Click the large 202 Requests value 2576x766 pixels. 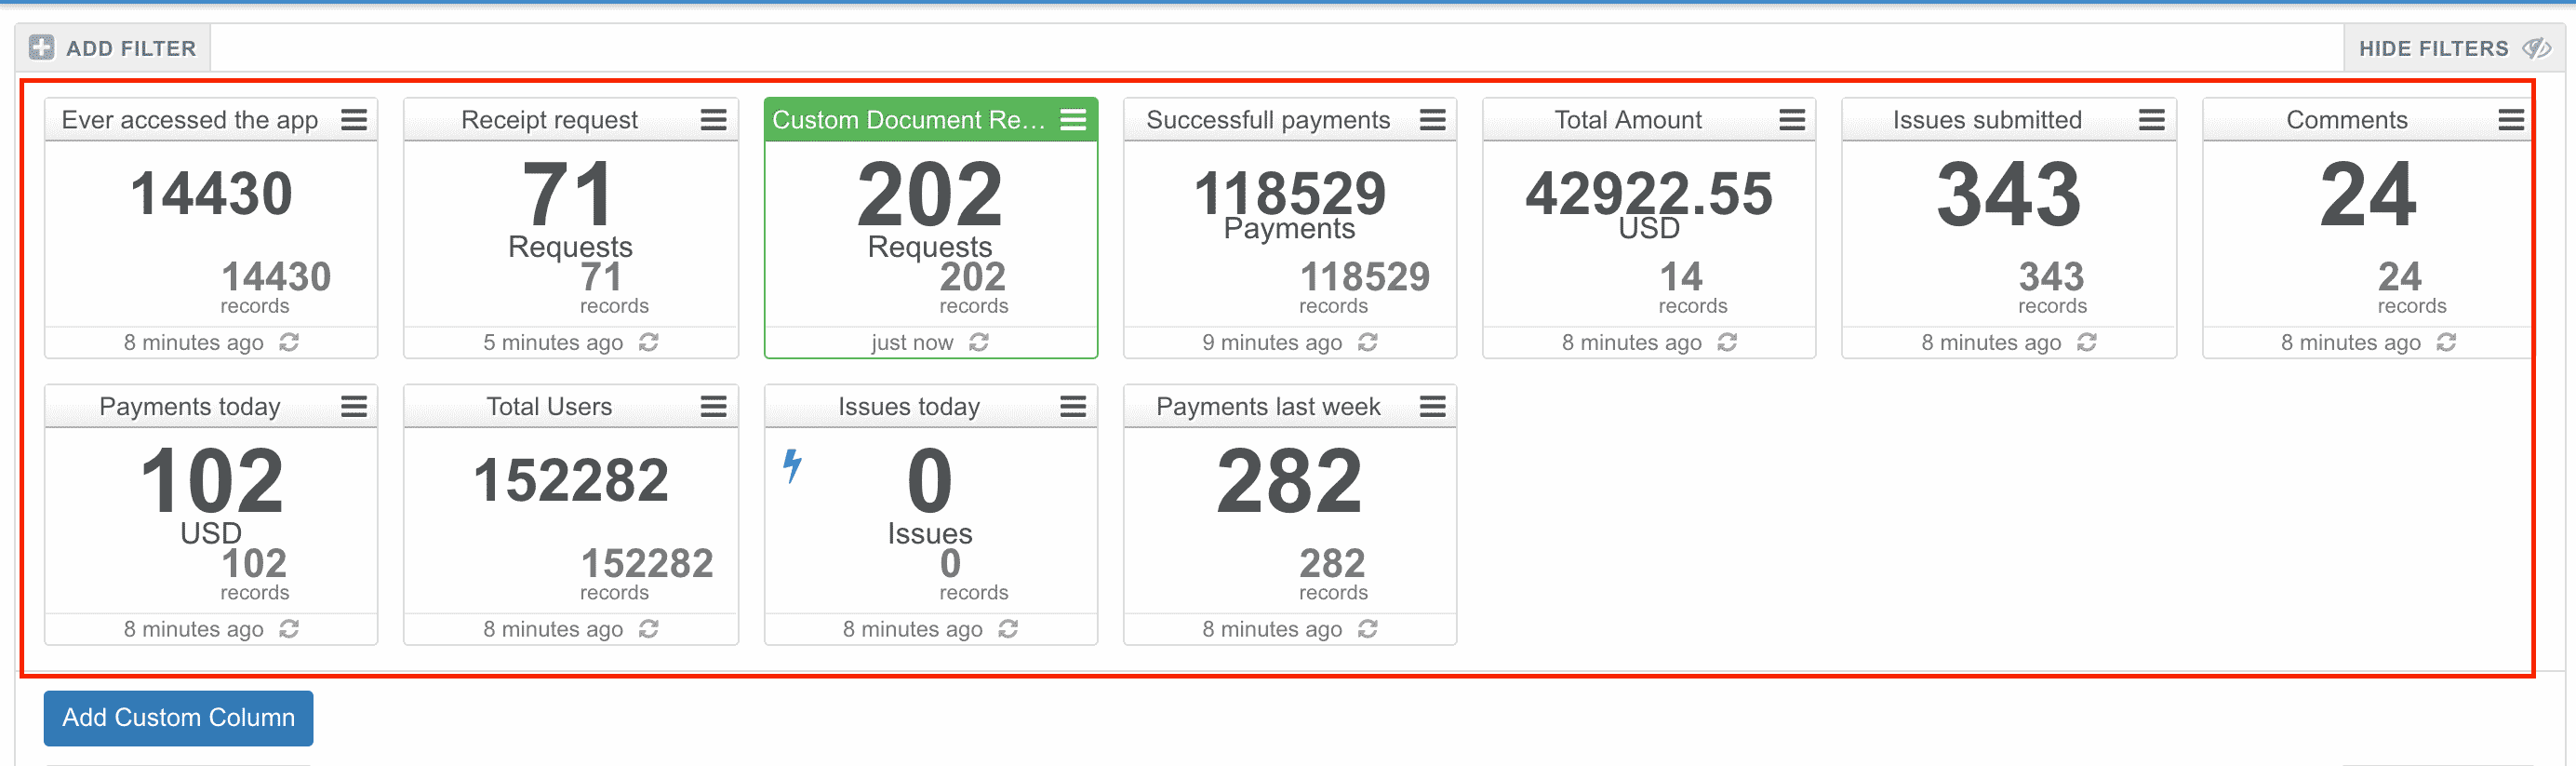[930, 194]
